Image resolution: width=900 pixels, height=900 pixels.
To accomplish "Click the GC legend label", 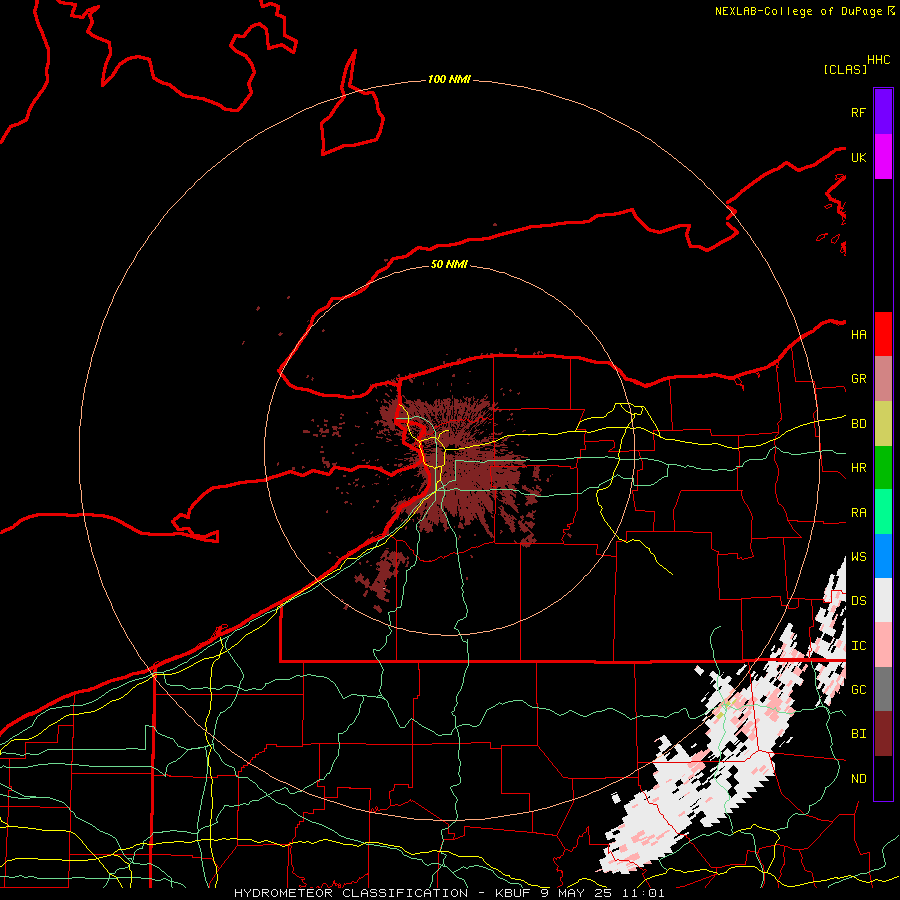I will 858,690.
